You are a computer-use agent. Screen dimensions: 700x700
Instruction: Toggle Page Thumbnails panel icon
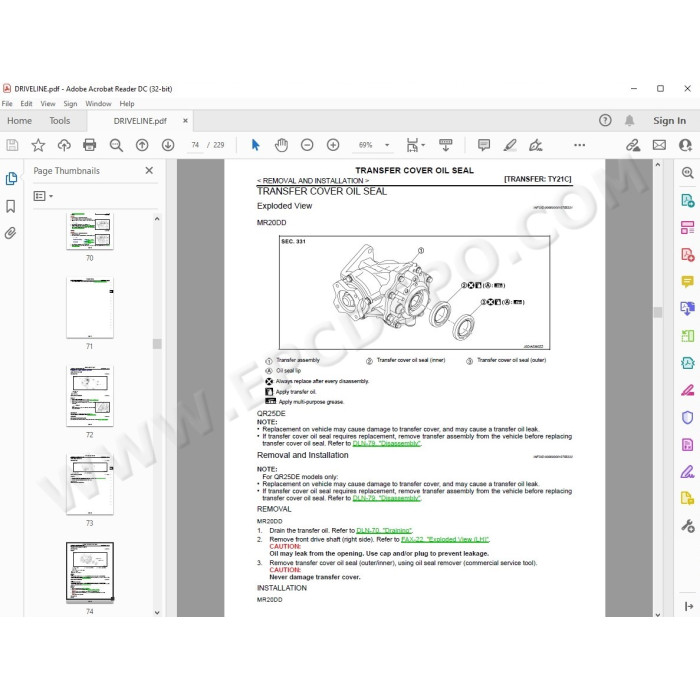[11, 179]
